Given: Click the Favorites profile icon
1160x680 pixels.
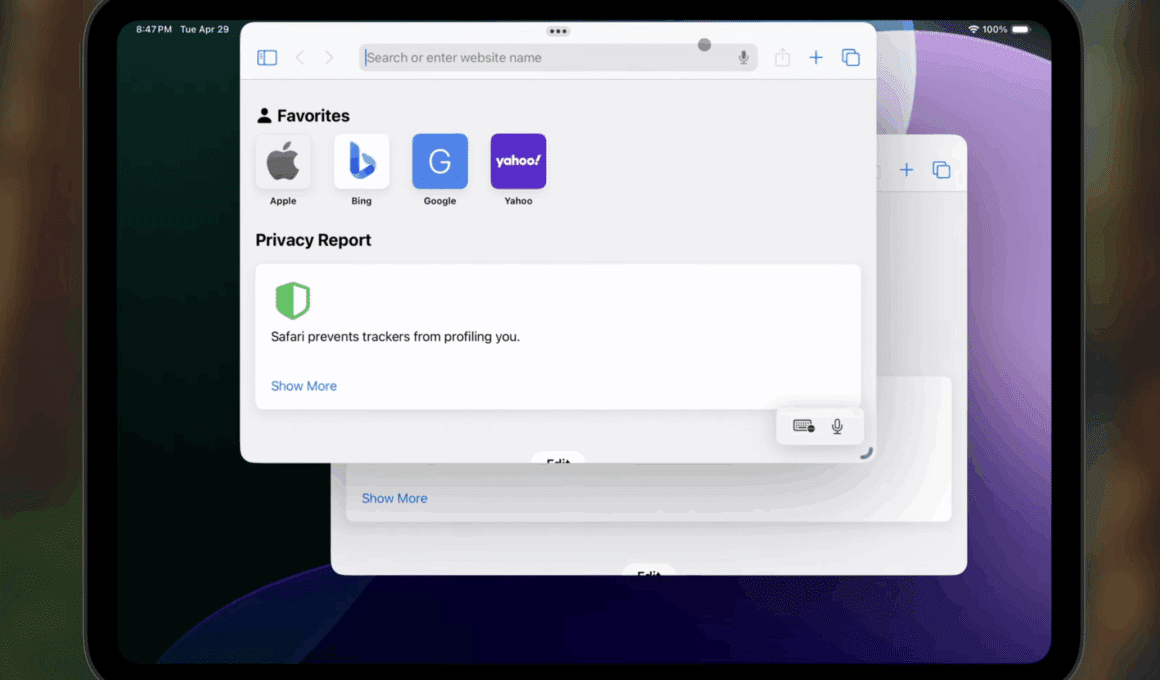Looking at the screenshot, I should click(264, 115).
